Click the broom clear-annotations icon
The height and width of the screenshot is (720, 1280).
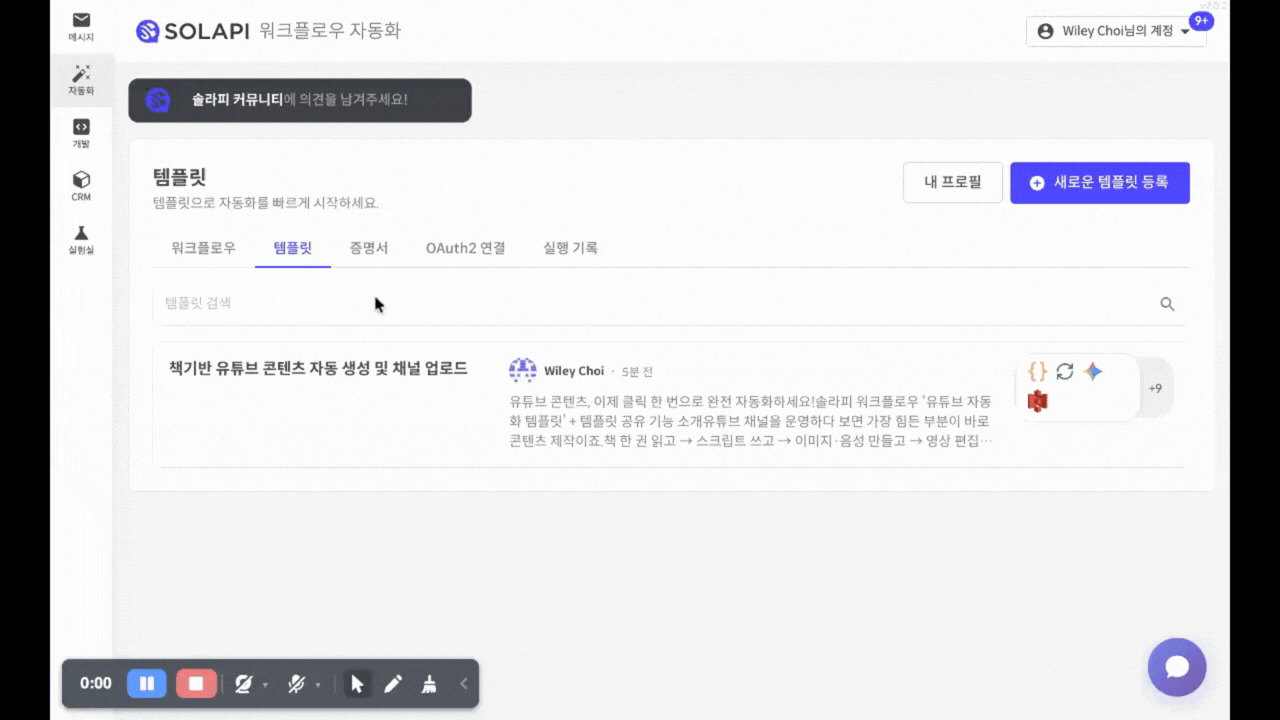pyautogui.click(x=429, y=684)
